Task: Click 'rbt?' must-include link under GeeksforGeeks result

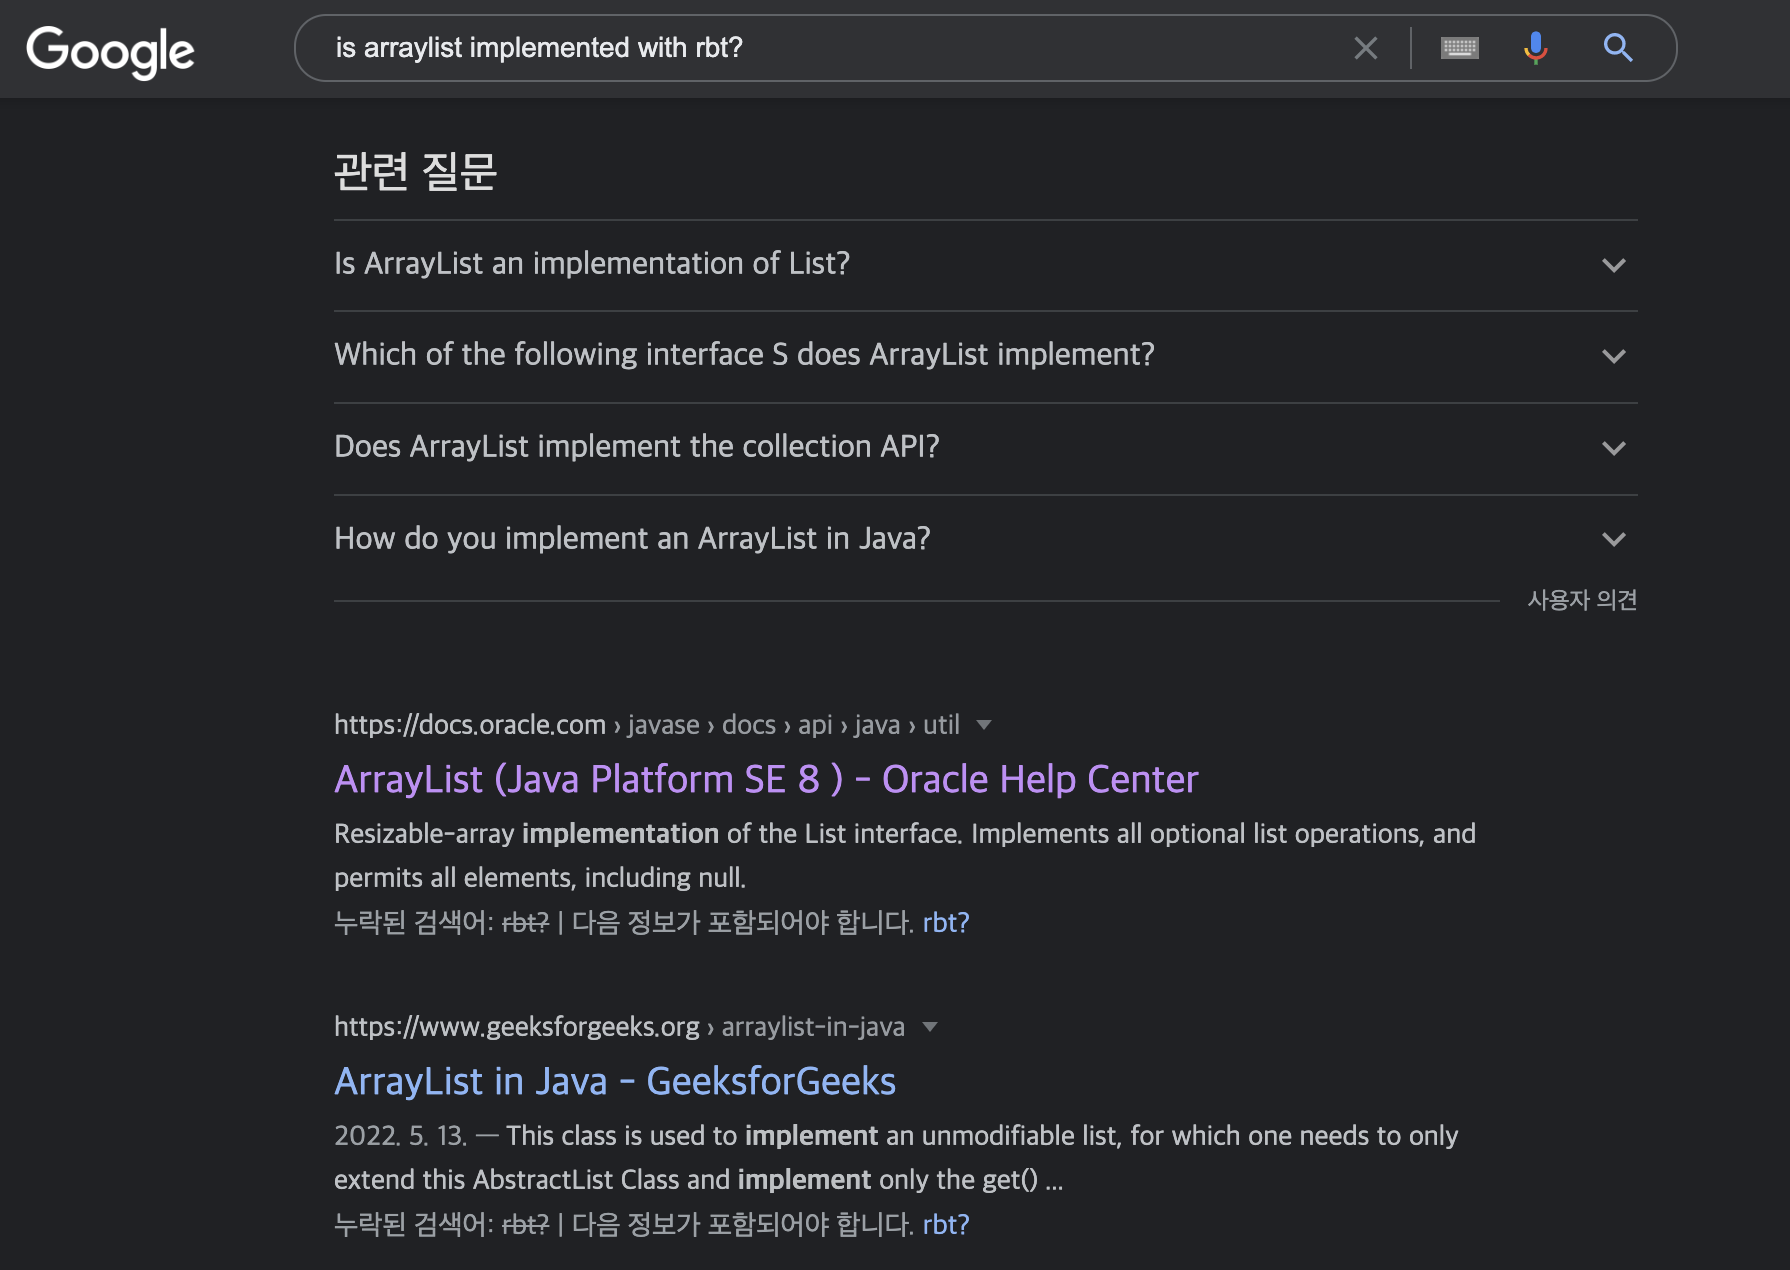Action: click(946, 1224)
